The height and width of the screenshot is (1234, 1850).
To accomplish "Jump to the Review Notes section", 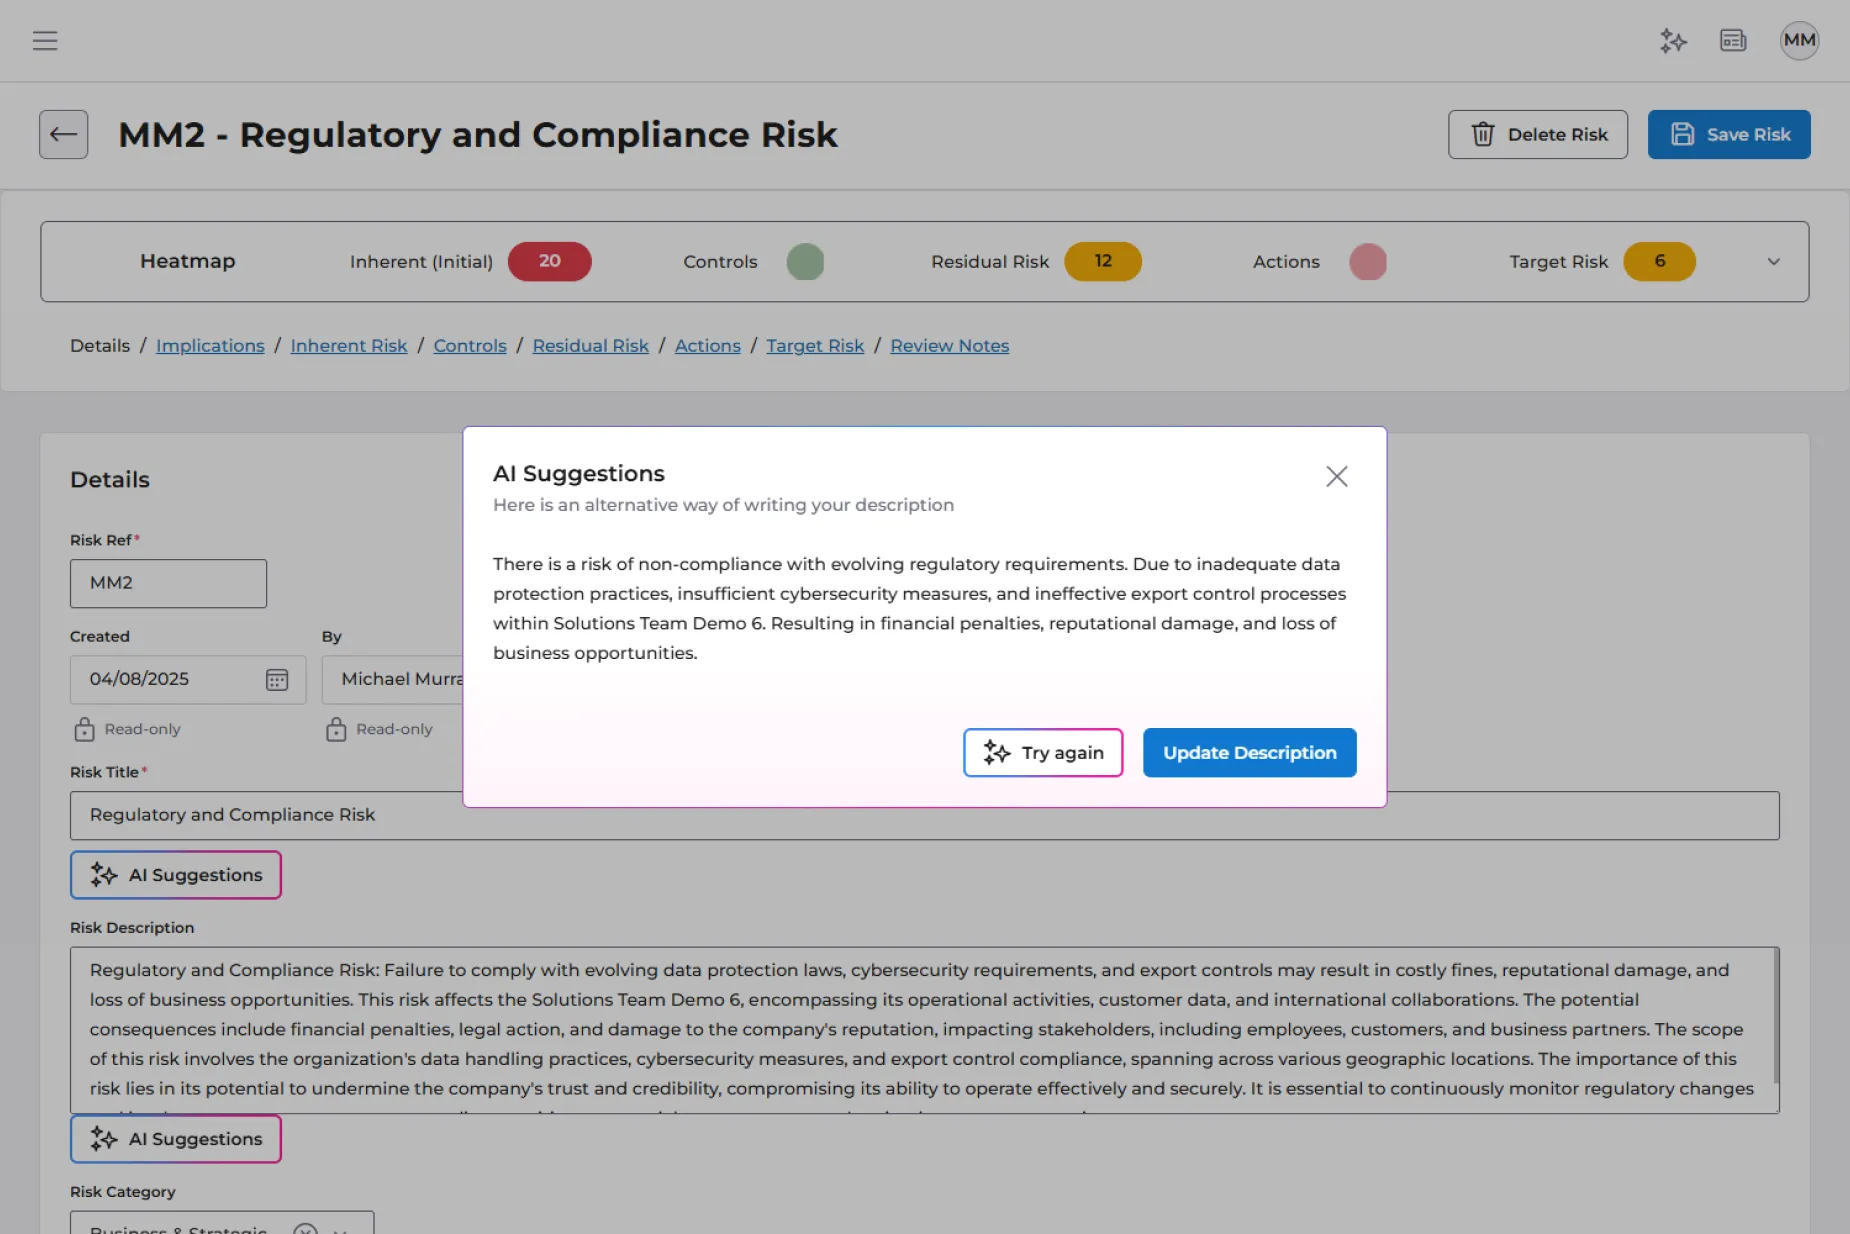I will (949, 346).
